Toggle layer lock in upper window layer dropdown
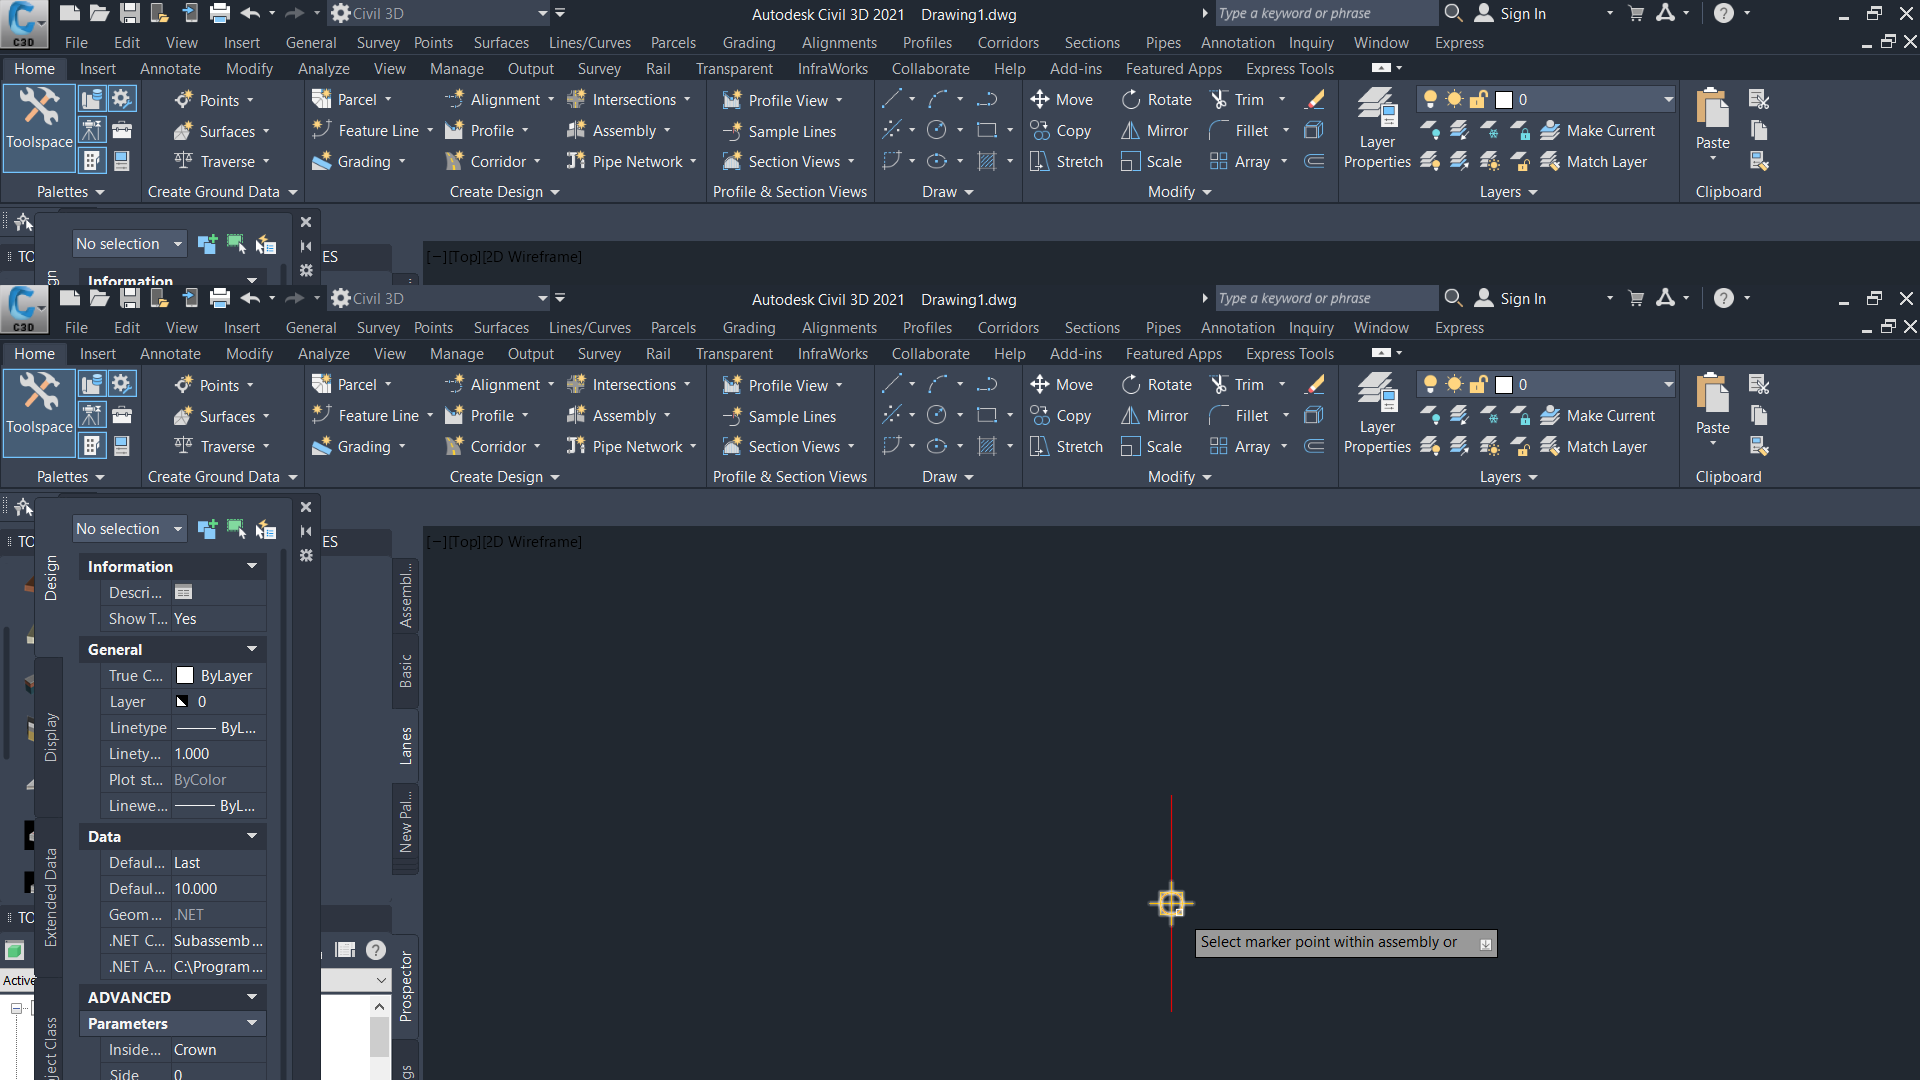Viewport: 1920px width, 1080px height. pyautogui.click(x=1479, y=99)
